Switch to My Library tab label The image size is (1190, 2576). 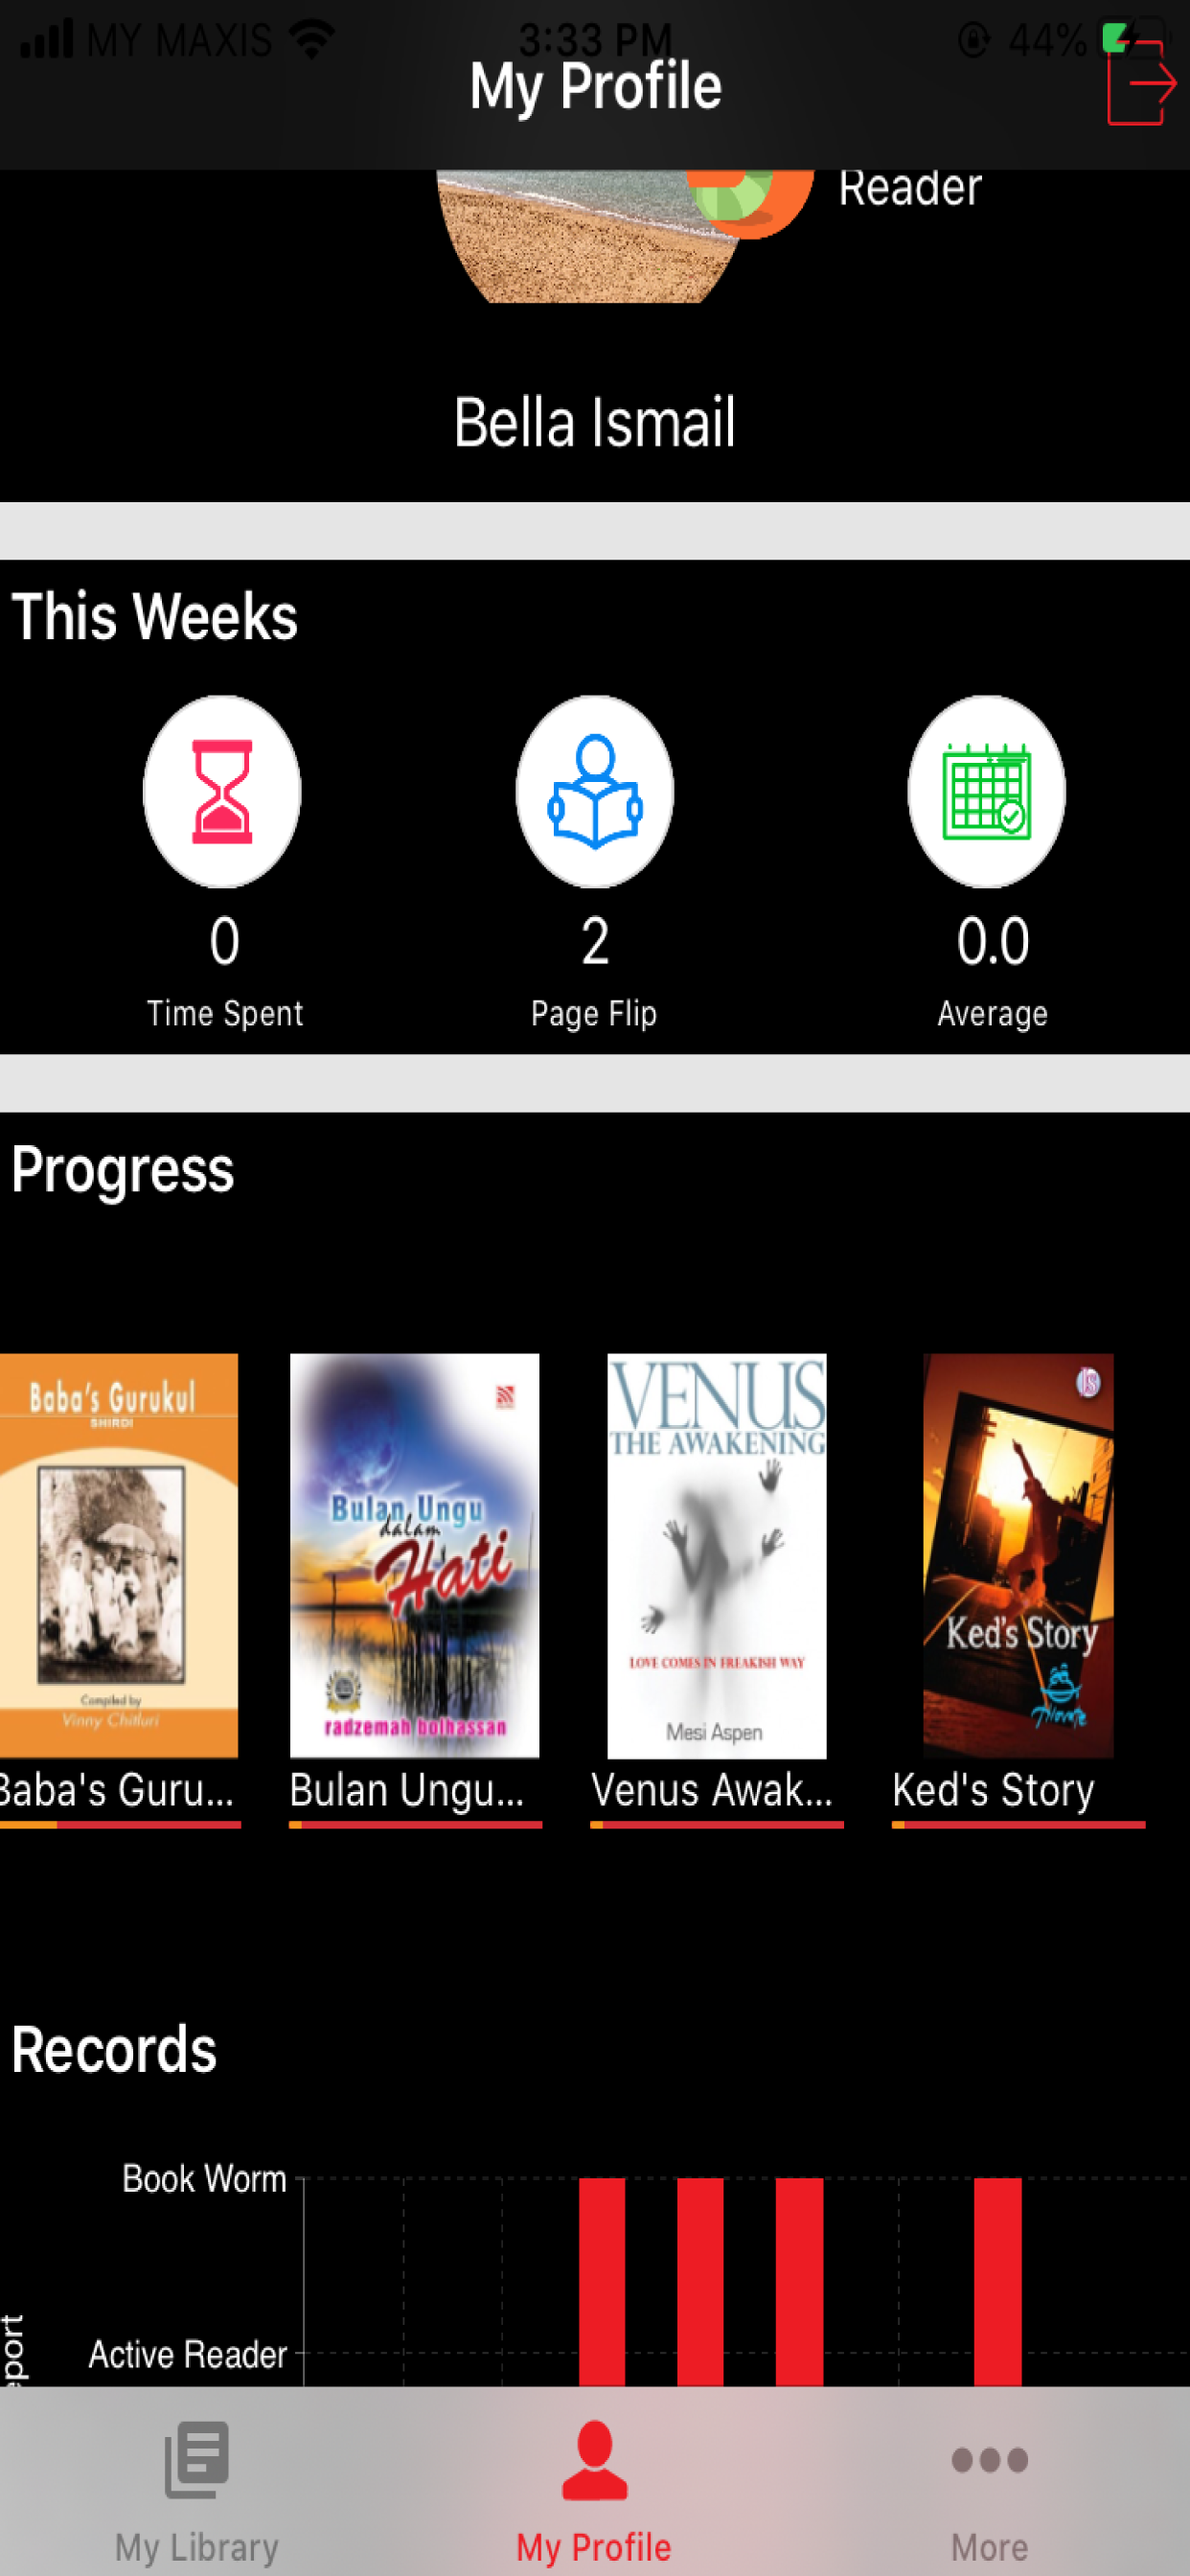[x=197, y=2547]
